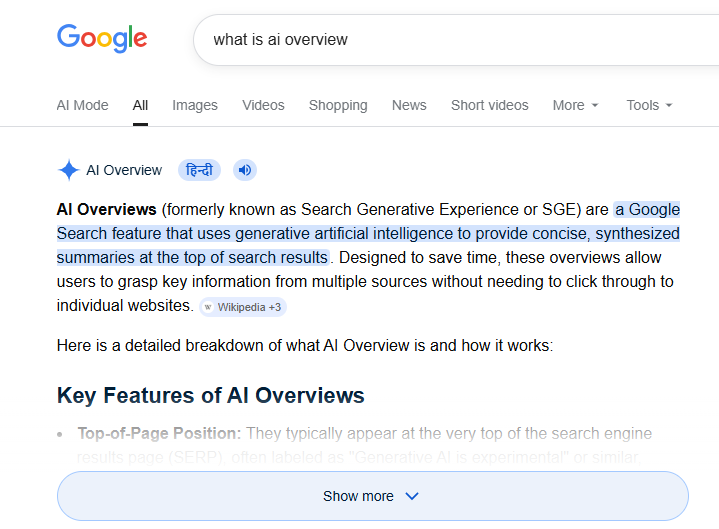Expand overview with Show more button
The height and width of the screenshot is (529, 719).
(373, 496)
